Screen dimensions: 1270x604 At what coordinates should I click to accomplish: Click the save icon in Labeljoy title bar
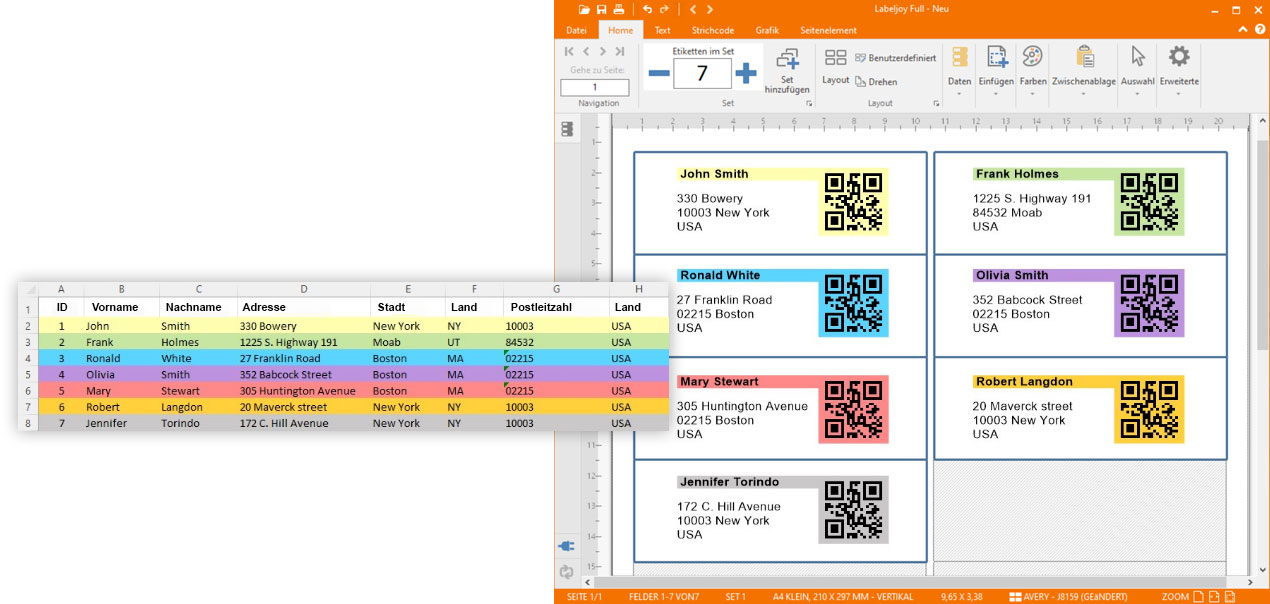[x=601, y=9]
